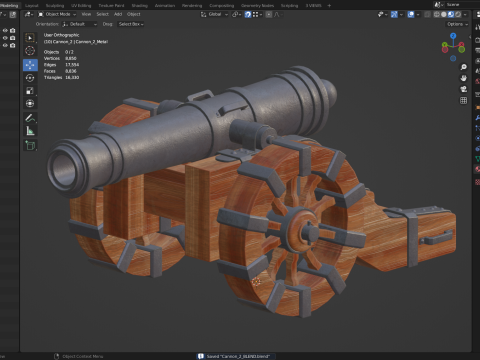Toggle camera view with camera icon
Image resolution: width=480 pixels, height=360 pixels.
pos(463,89)
